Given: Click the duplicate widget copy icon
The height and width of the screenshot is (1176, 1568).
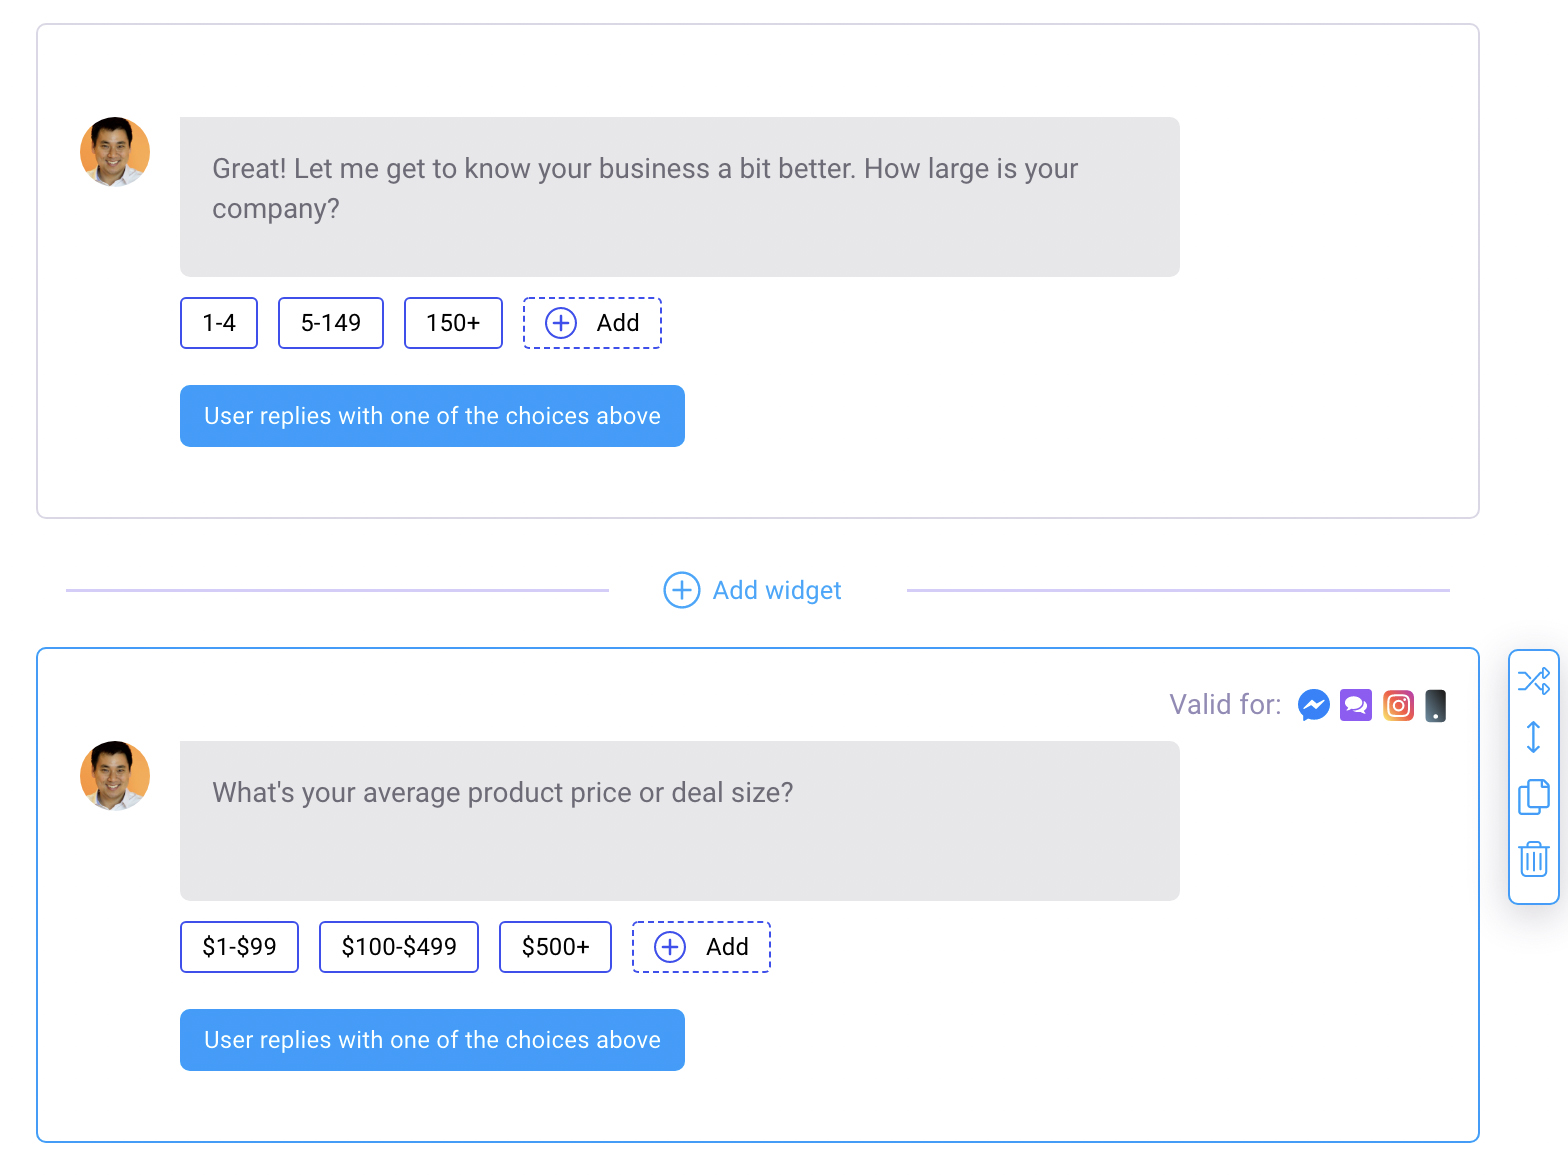Looking at the screenshot, I should click(1533, 797).
